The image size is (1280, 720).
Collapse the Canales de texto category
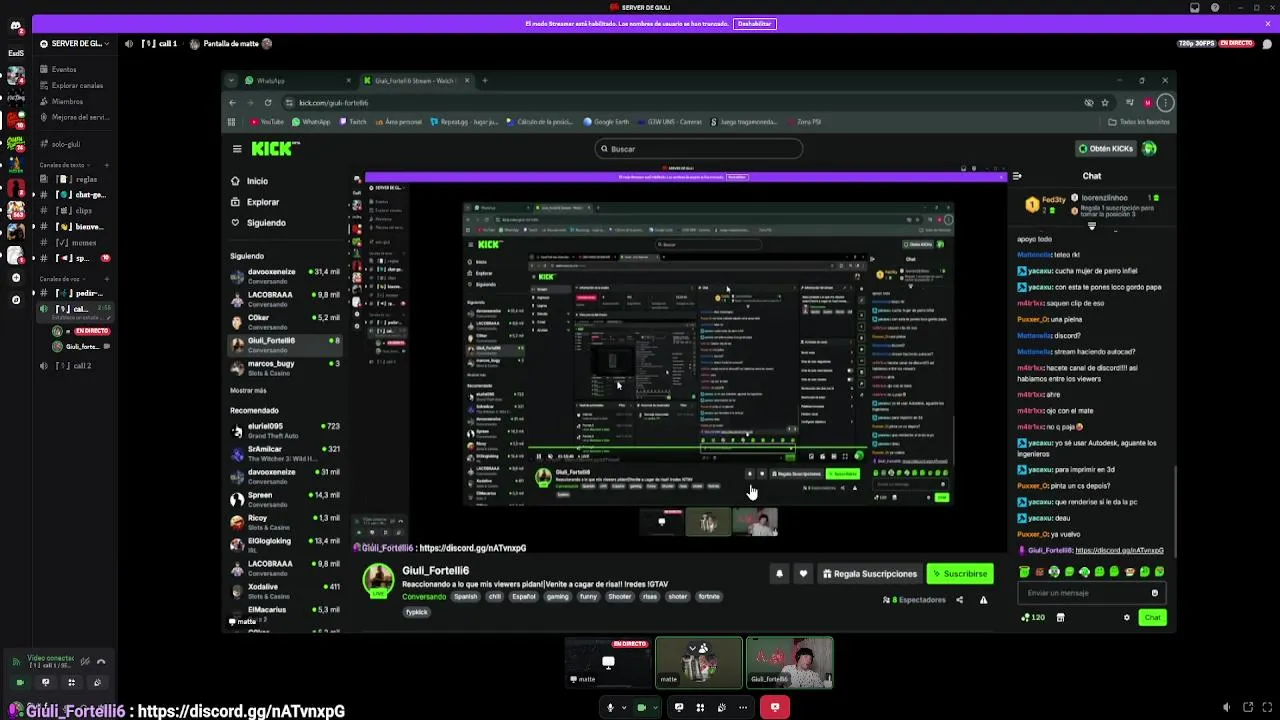click(x=65, y=165)
